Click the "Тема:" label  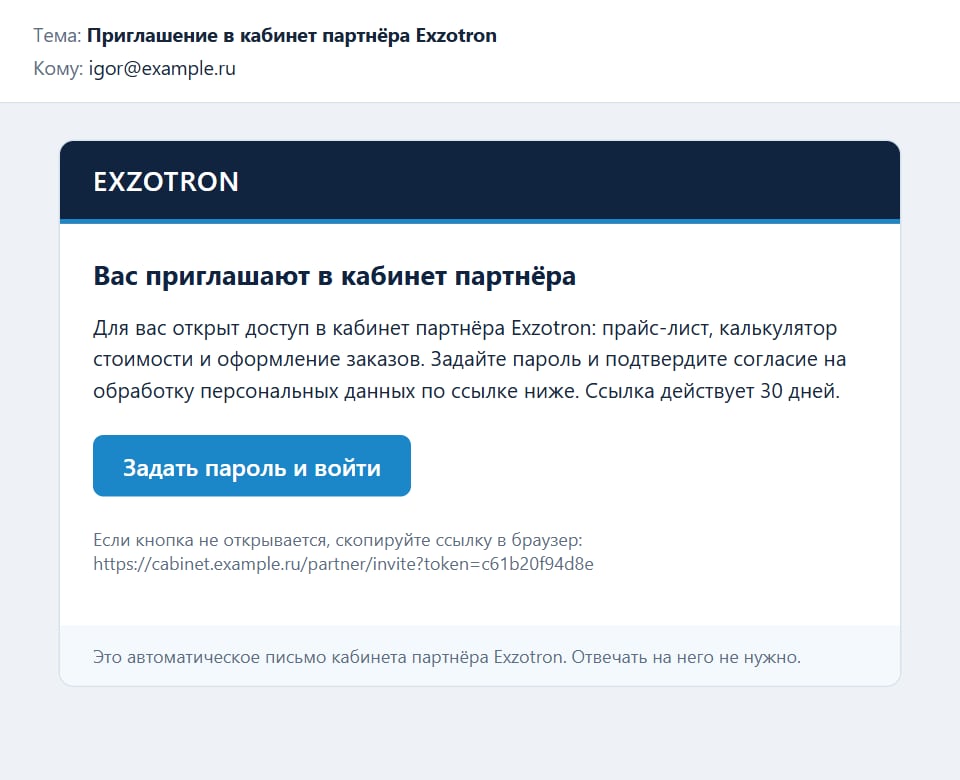57,36
